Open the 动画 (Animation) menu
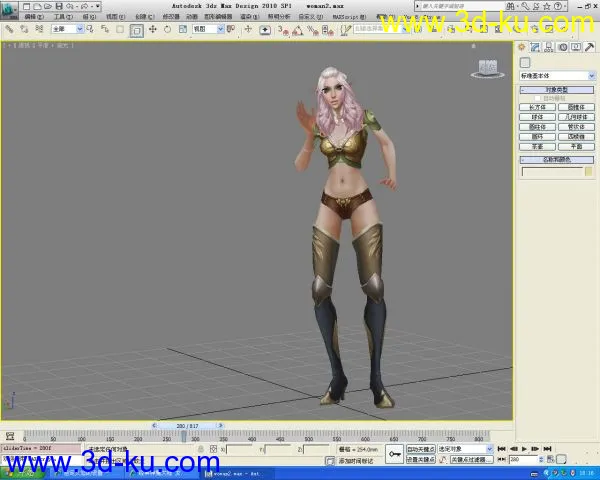Viewport: 600px width, 480px height. pyautogui.click(x=192, y=17)
